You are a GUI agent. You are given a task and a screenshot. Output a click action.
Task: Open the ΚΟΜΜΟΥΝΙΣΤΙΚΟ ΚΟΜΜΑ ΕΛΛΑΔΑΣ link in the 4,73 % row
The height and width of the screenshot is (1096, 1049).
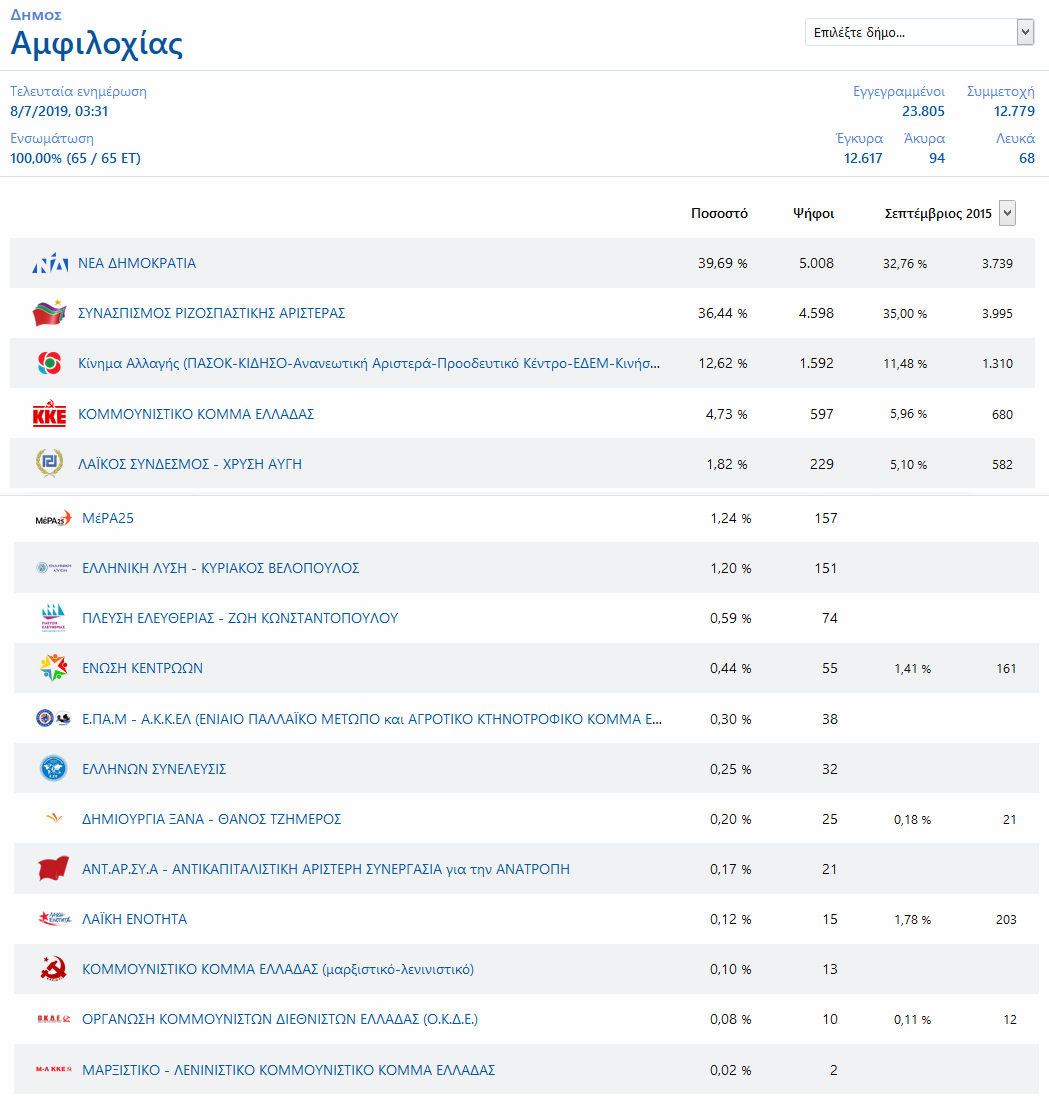tap(196, 414)
